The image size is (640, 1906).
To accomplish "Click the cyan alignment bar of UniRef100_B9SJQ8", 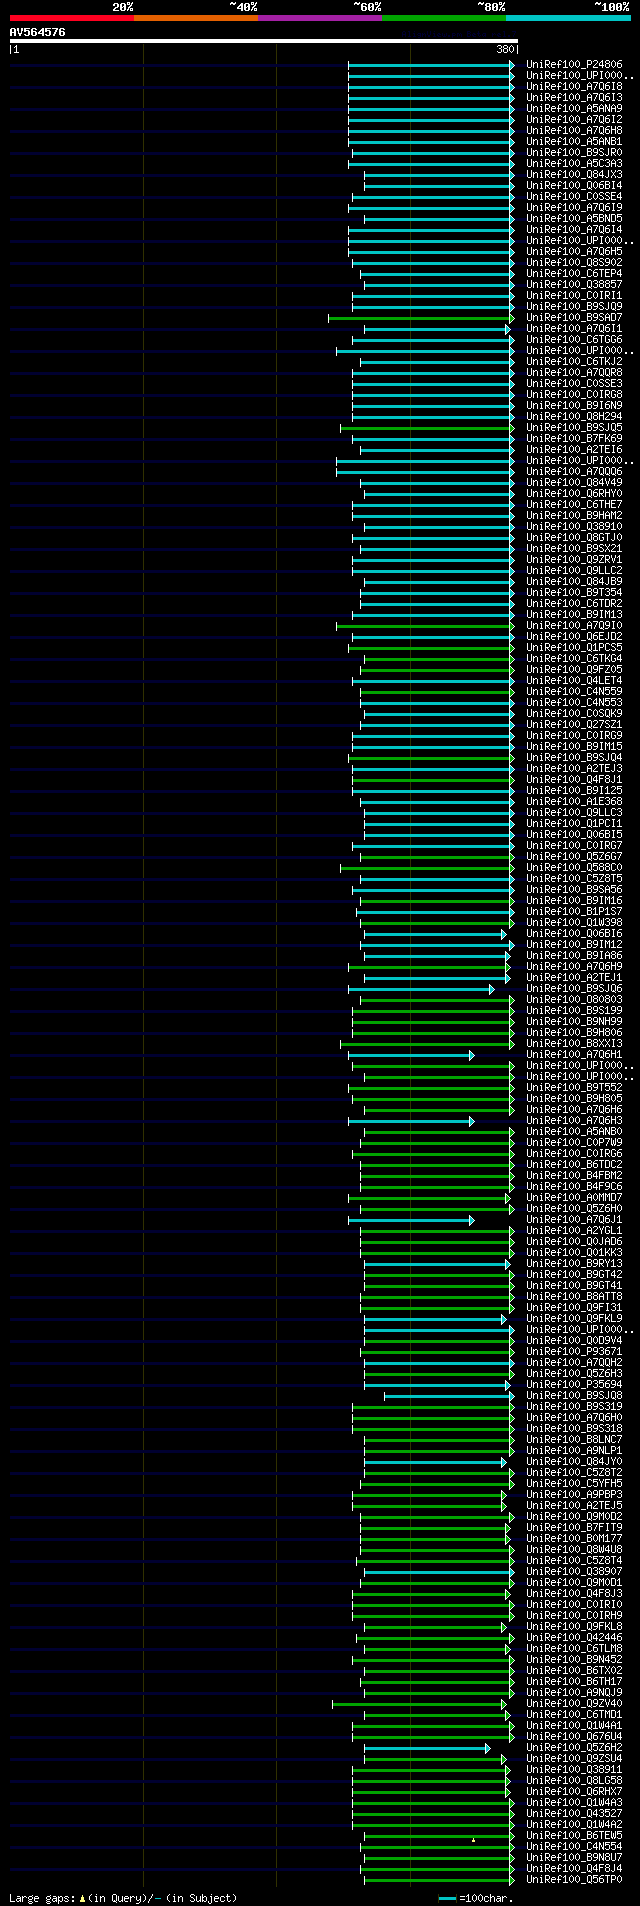I will (x=449, y=1396).
